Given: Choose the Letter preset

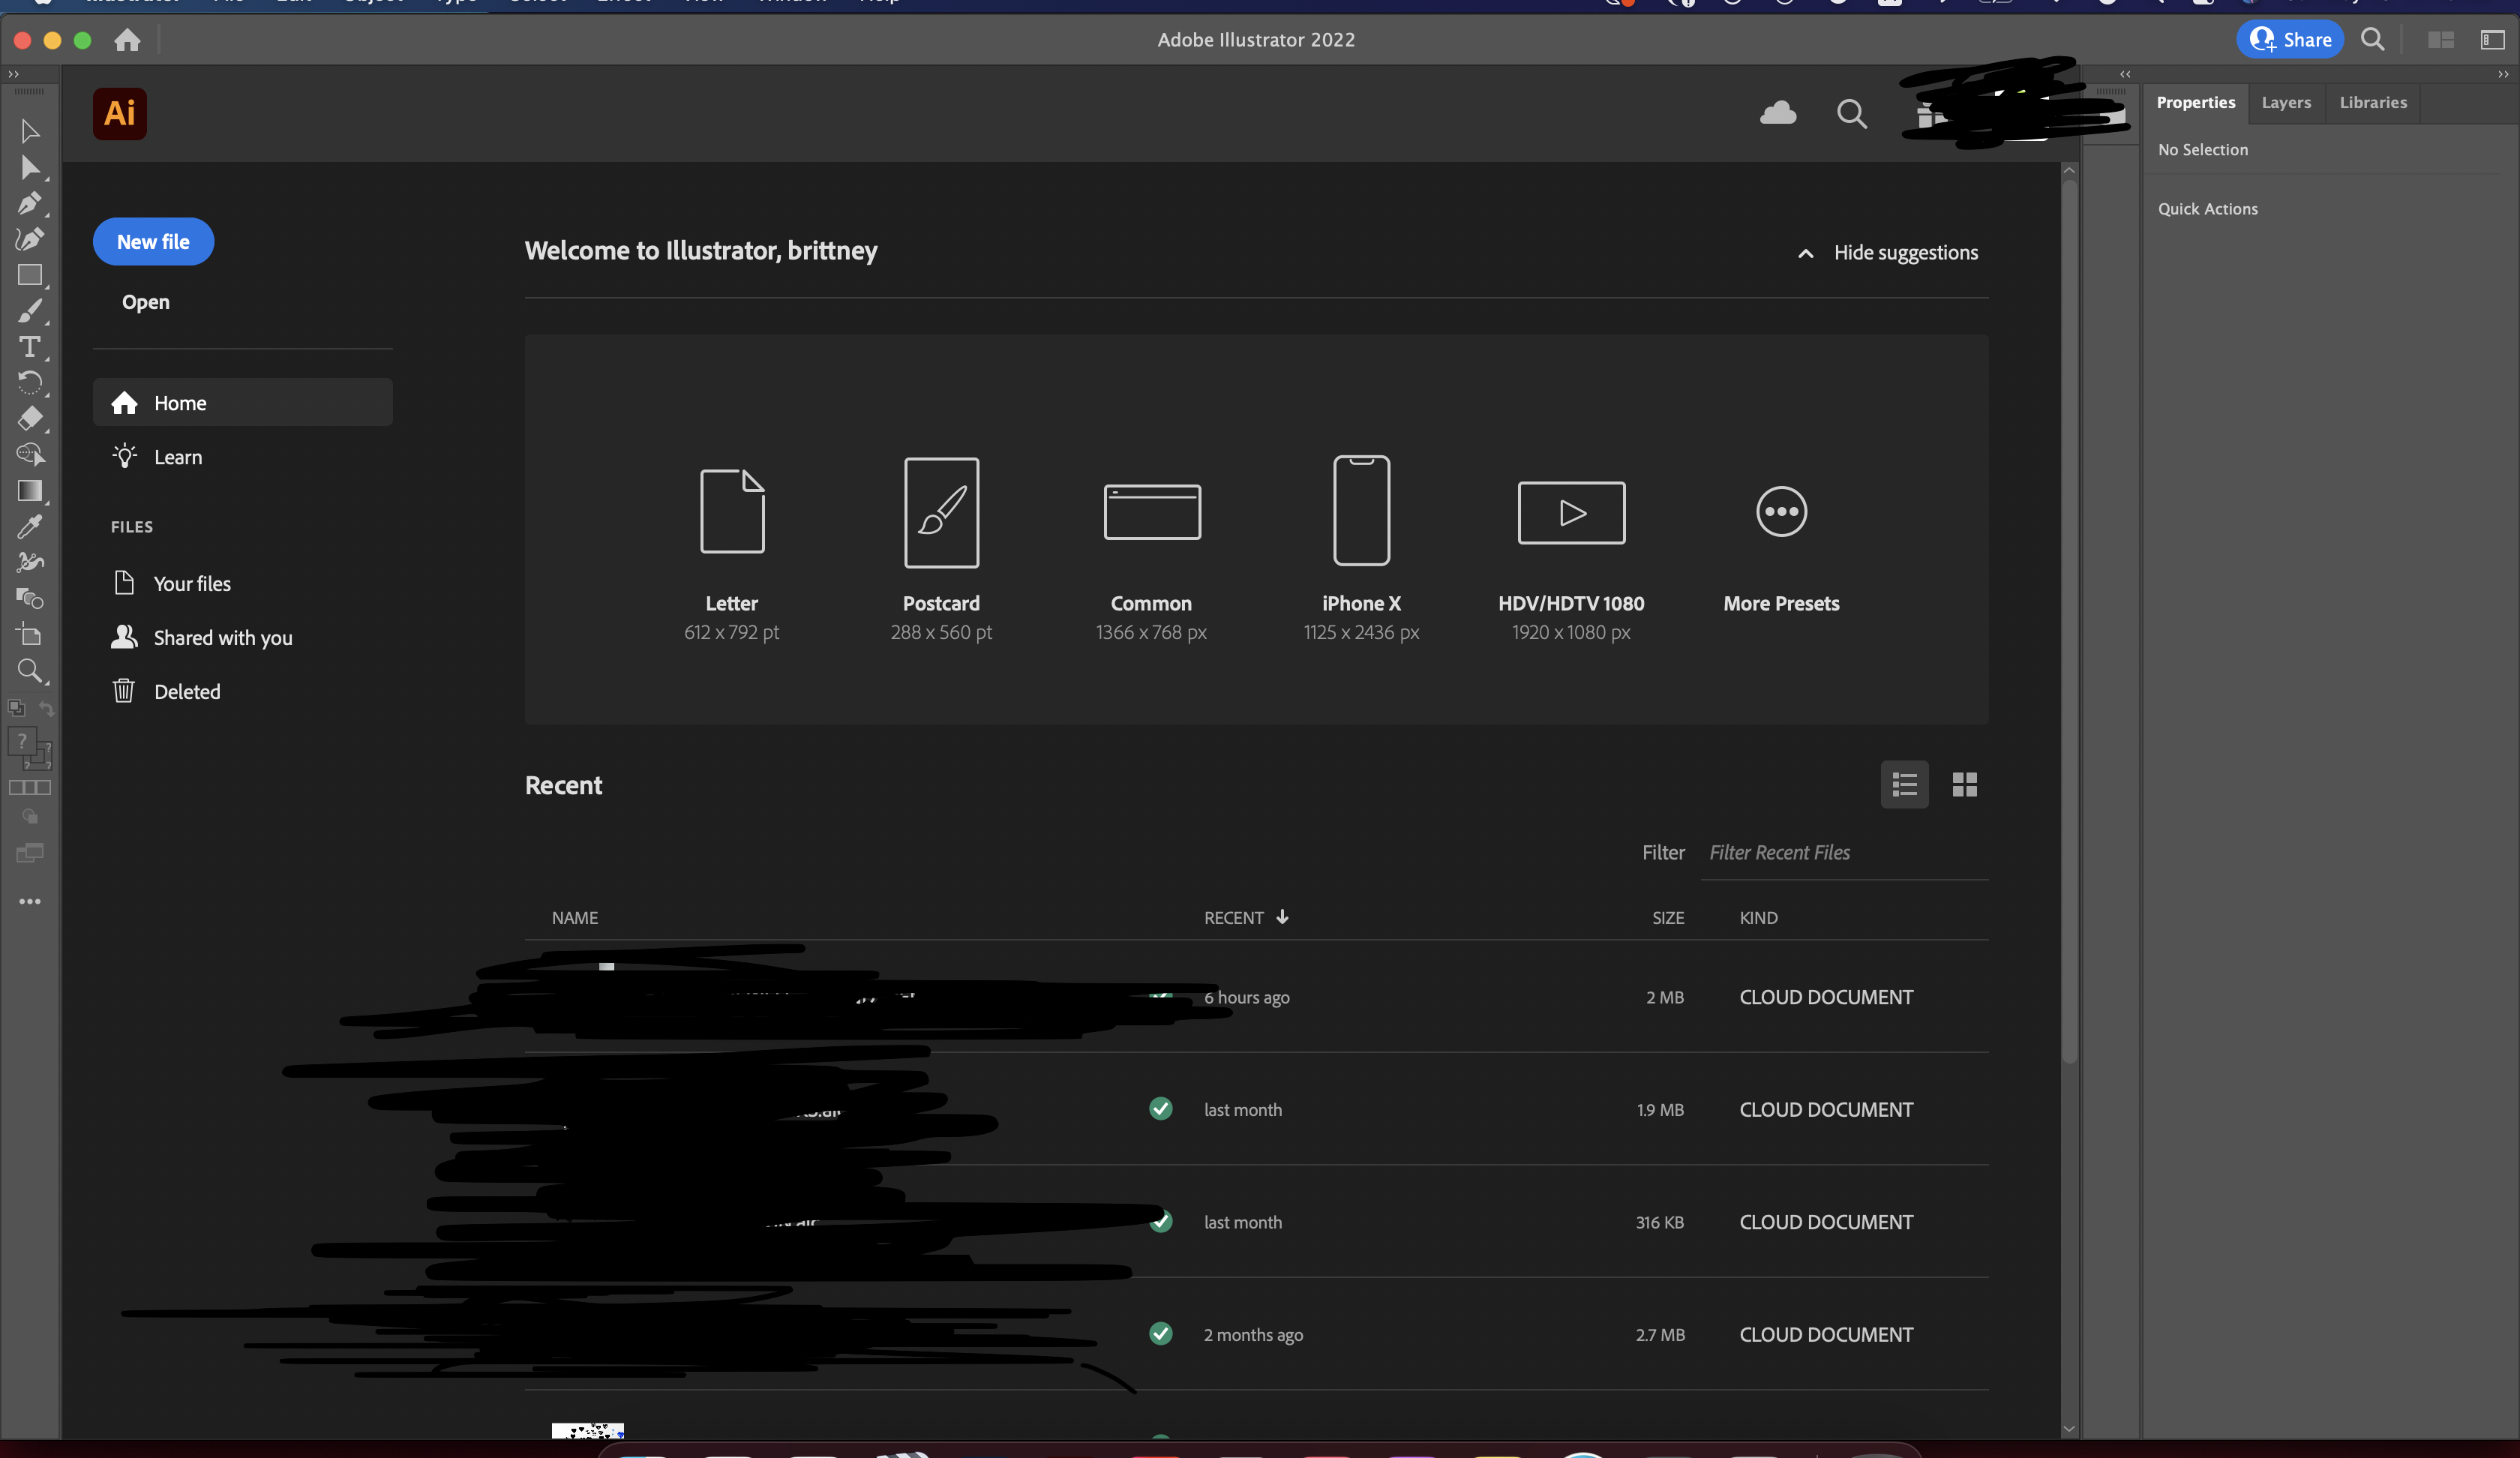Looking at the screenshot, I should [732, 549].
